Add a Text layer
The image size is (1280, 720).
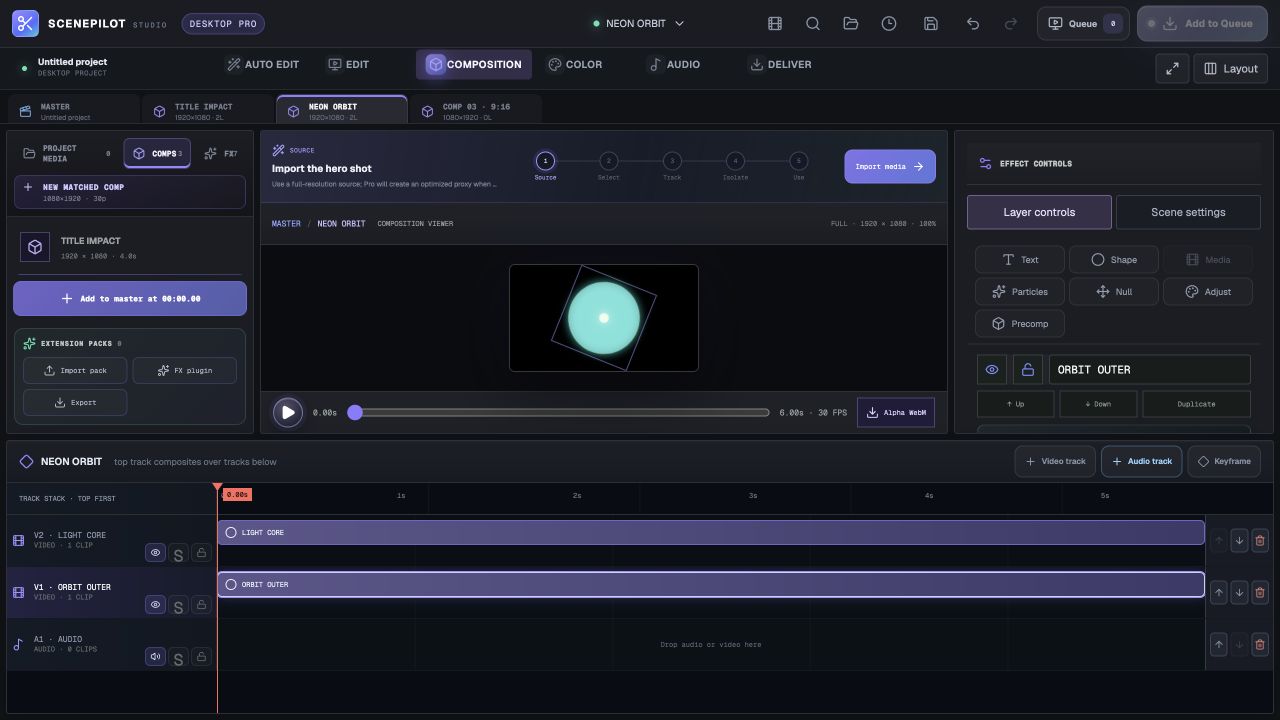pos(1020,259)
